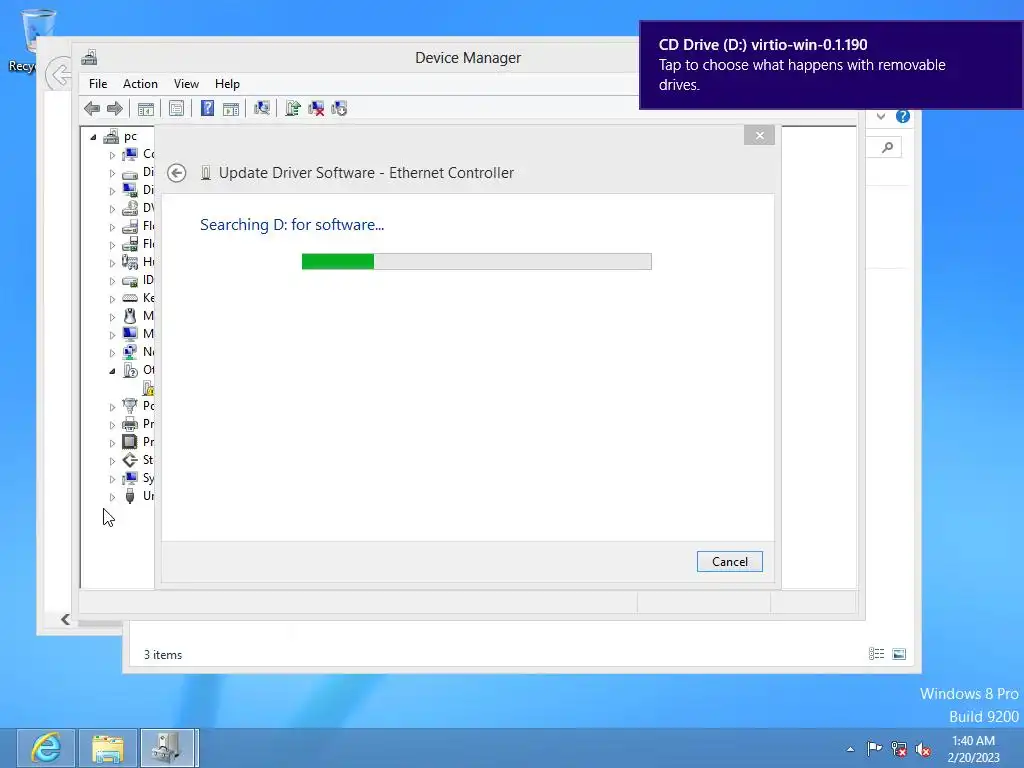This screenshot has width=1024, height=768.
Task: Click the search magnifier in the Explorer window
Action: tap(887, 148)
